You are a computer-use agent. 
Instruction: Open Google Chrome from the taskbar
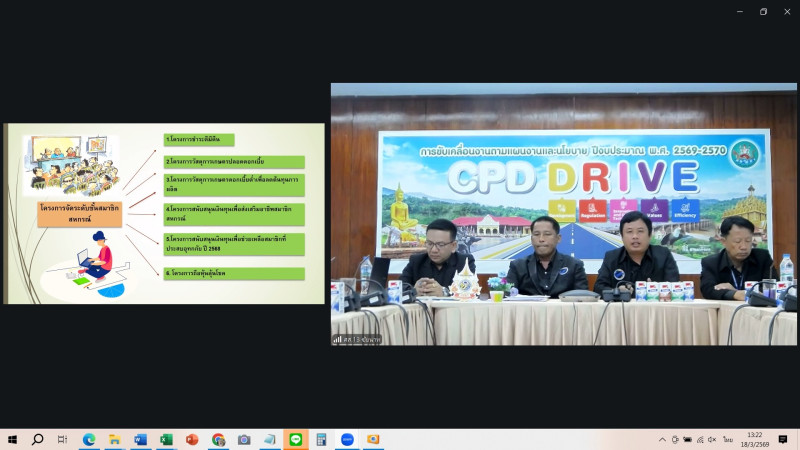(x=218, y=439)
